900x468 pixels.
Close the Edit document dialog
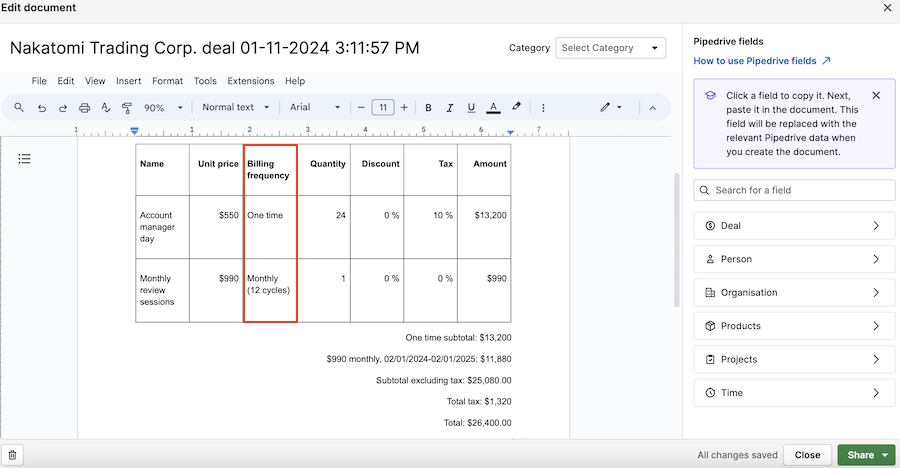887,7
